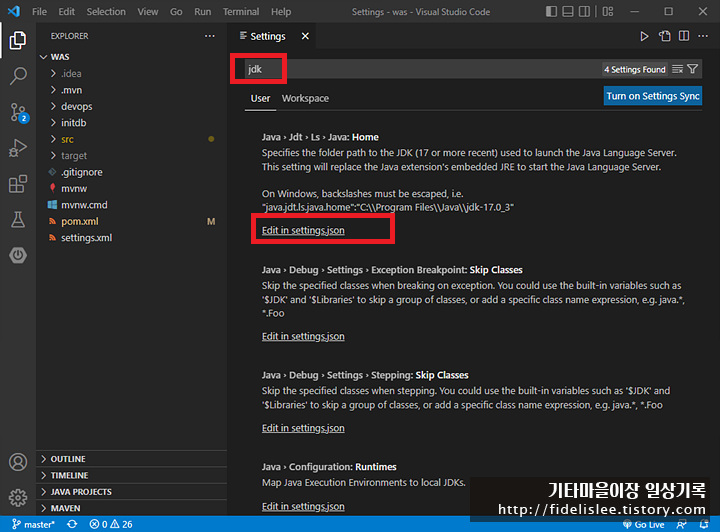Expand the initdb folder

tap(131, 123)
